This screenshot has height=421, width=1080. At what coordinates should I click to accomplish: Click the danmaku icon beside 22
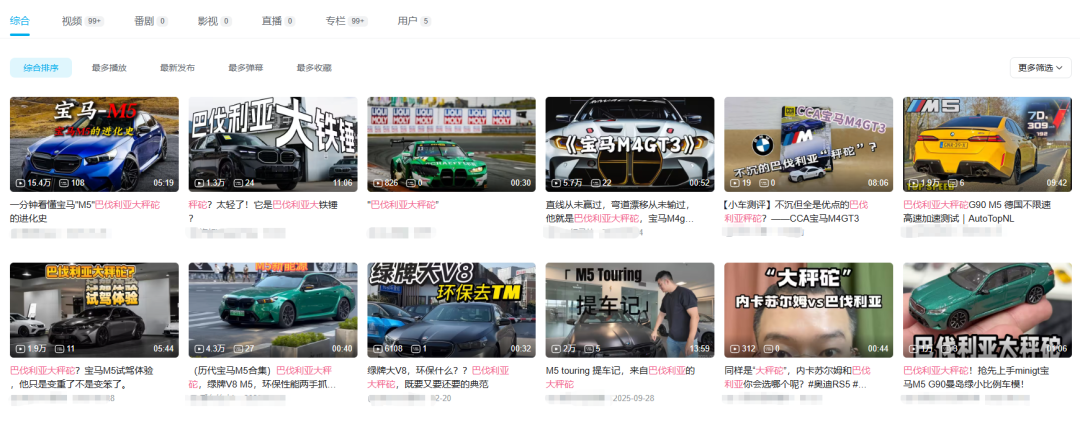(x=594, y=183)
